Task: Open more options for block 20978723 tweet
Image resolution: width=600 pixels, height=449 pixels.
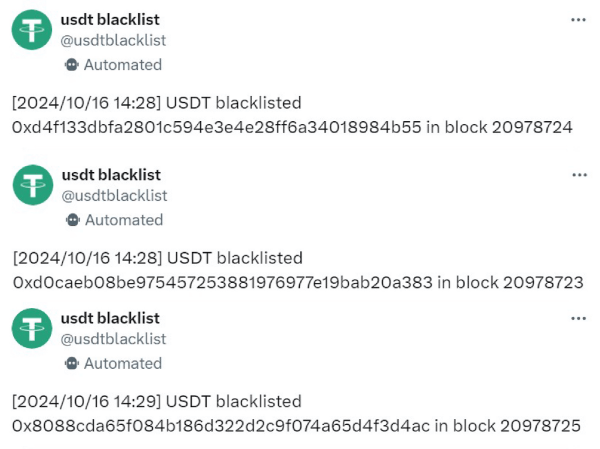Action: [x=579, y=175]
